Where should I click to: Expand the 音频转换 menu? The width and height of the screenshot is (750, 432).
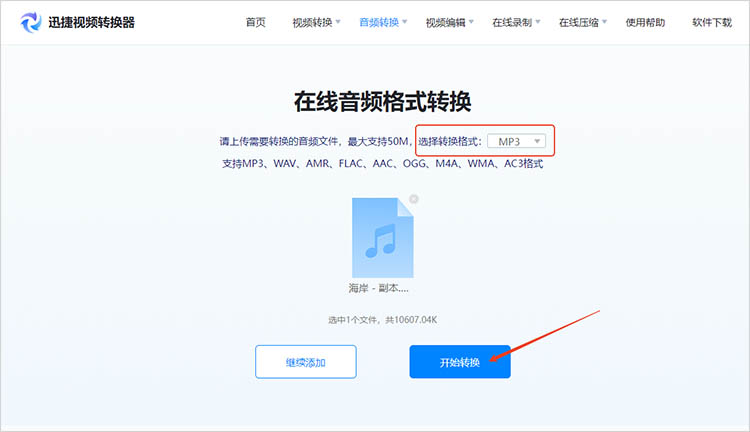pyautogui.click(x=383, y=22)
